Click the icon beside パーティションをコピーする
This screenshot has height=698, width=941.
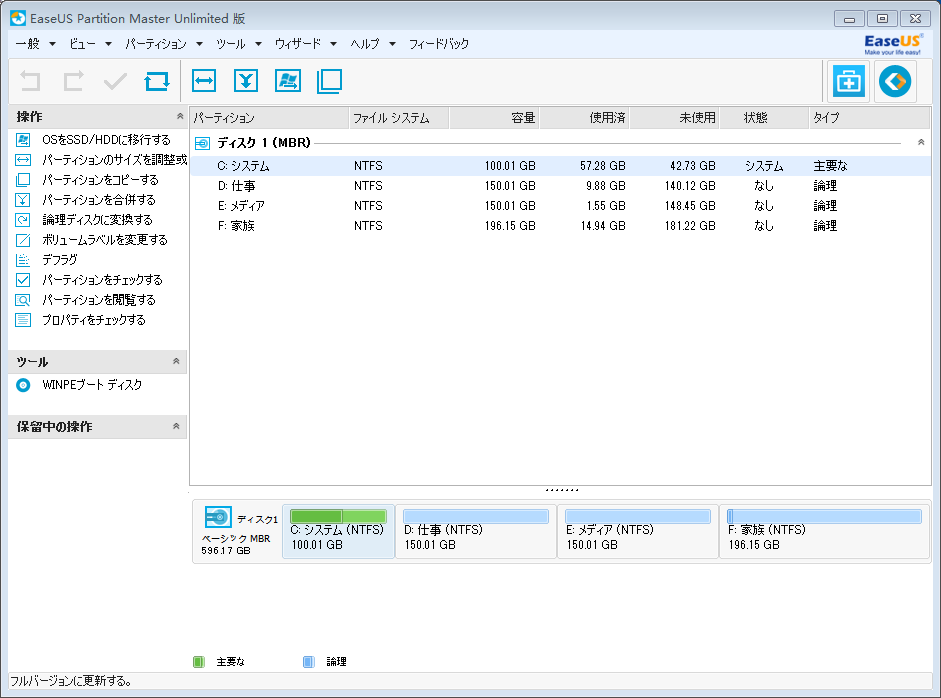pos(23,179)
